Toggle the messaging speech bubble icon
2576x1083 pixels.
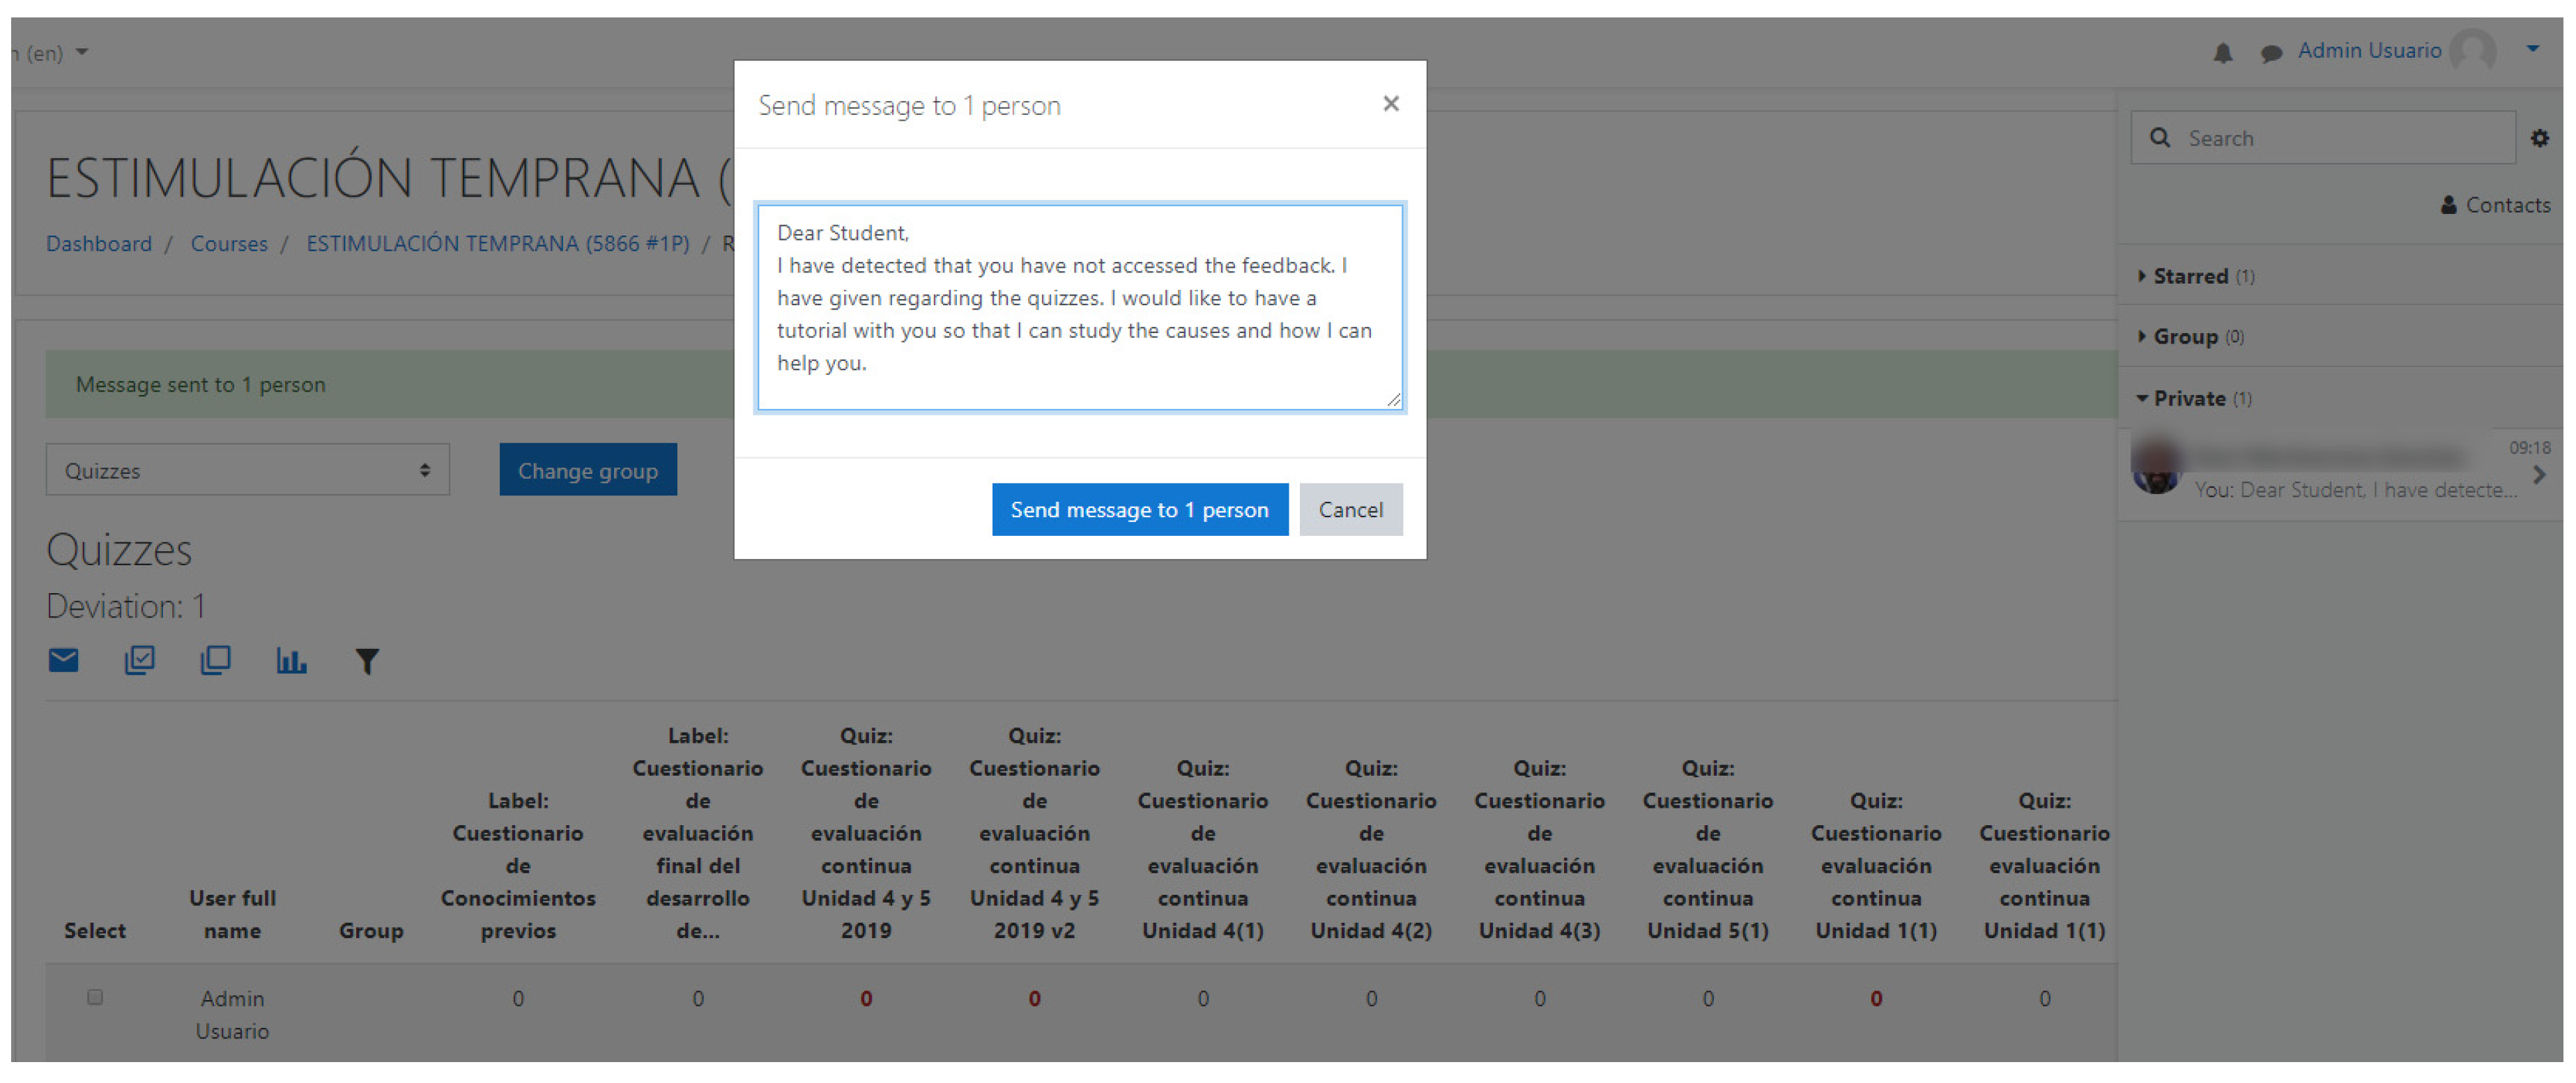click(x=2271, y=52)
